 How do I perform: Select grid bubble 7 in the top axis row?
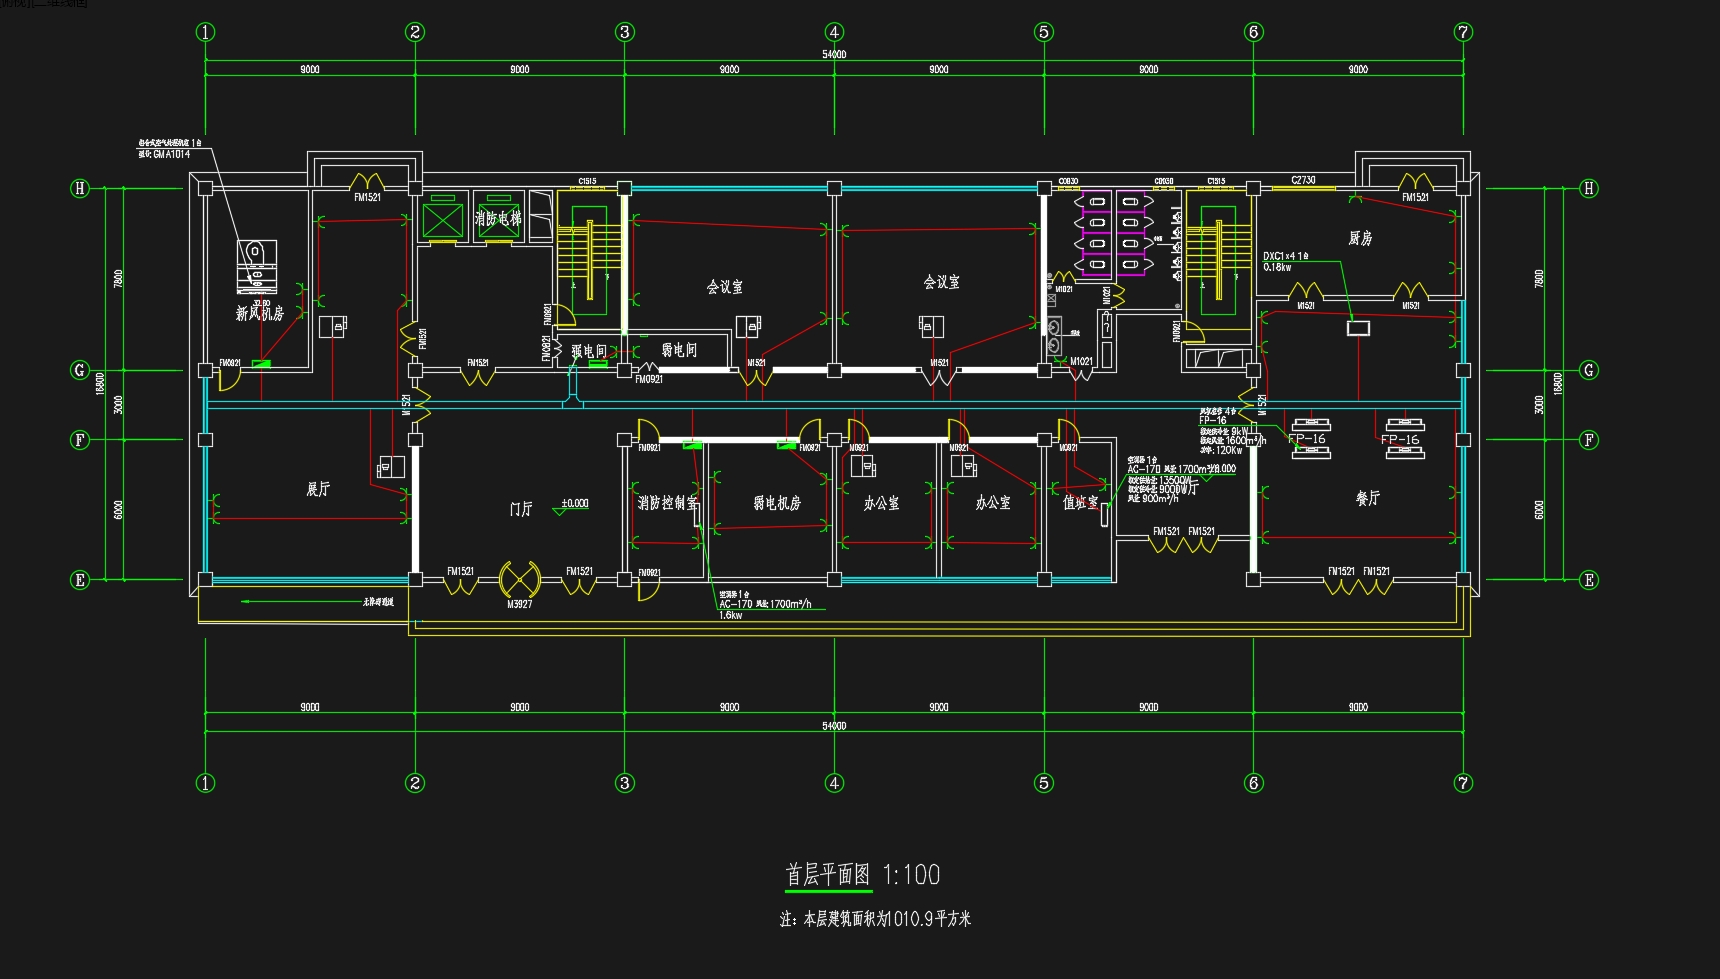pos(1463,32)
